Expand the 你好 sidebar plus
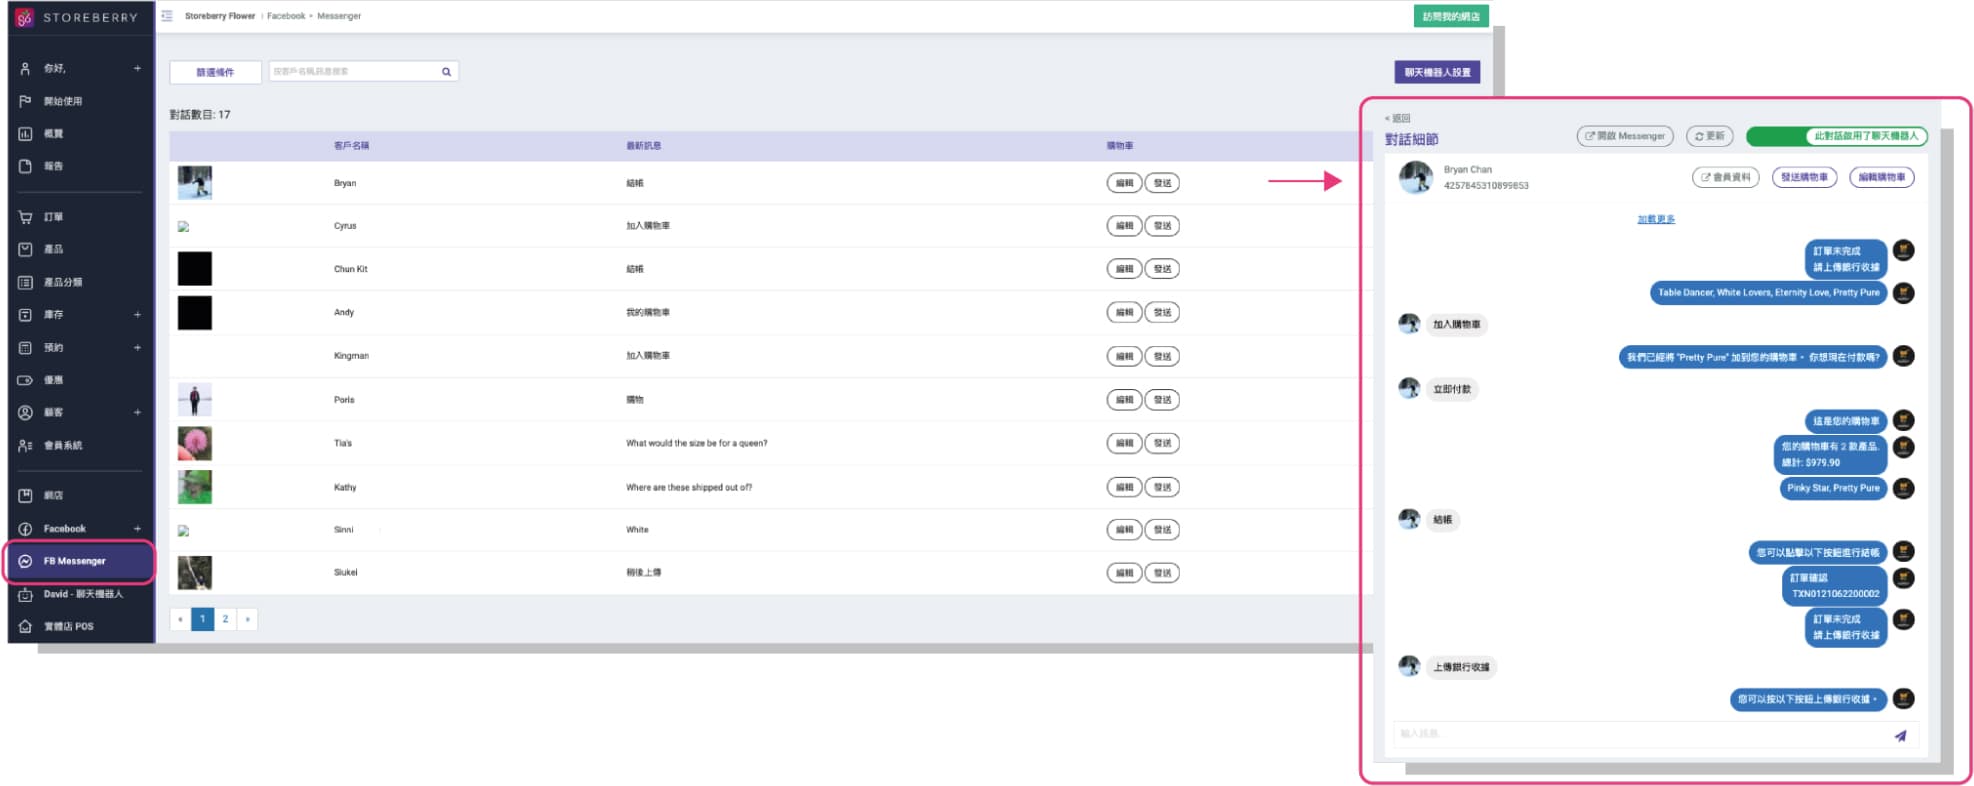Screen dimensions: 1974x786 137,69
